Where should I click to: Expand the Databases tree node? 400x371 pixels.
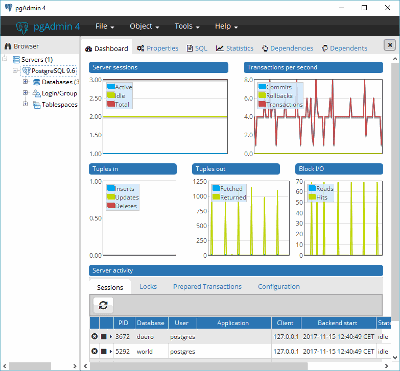pos(25,82)
